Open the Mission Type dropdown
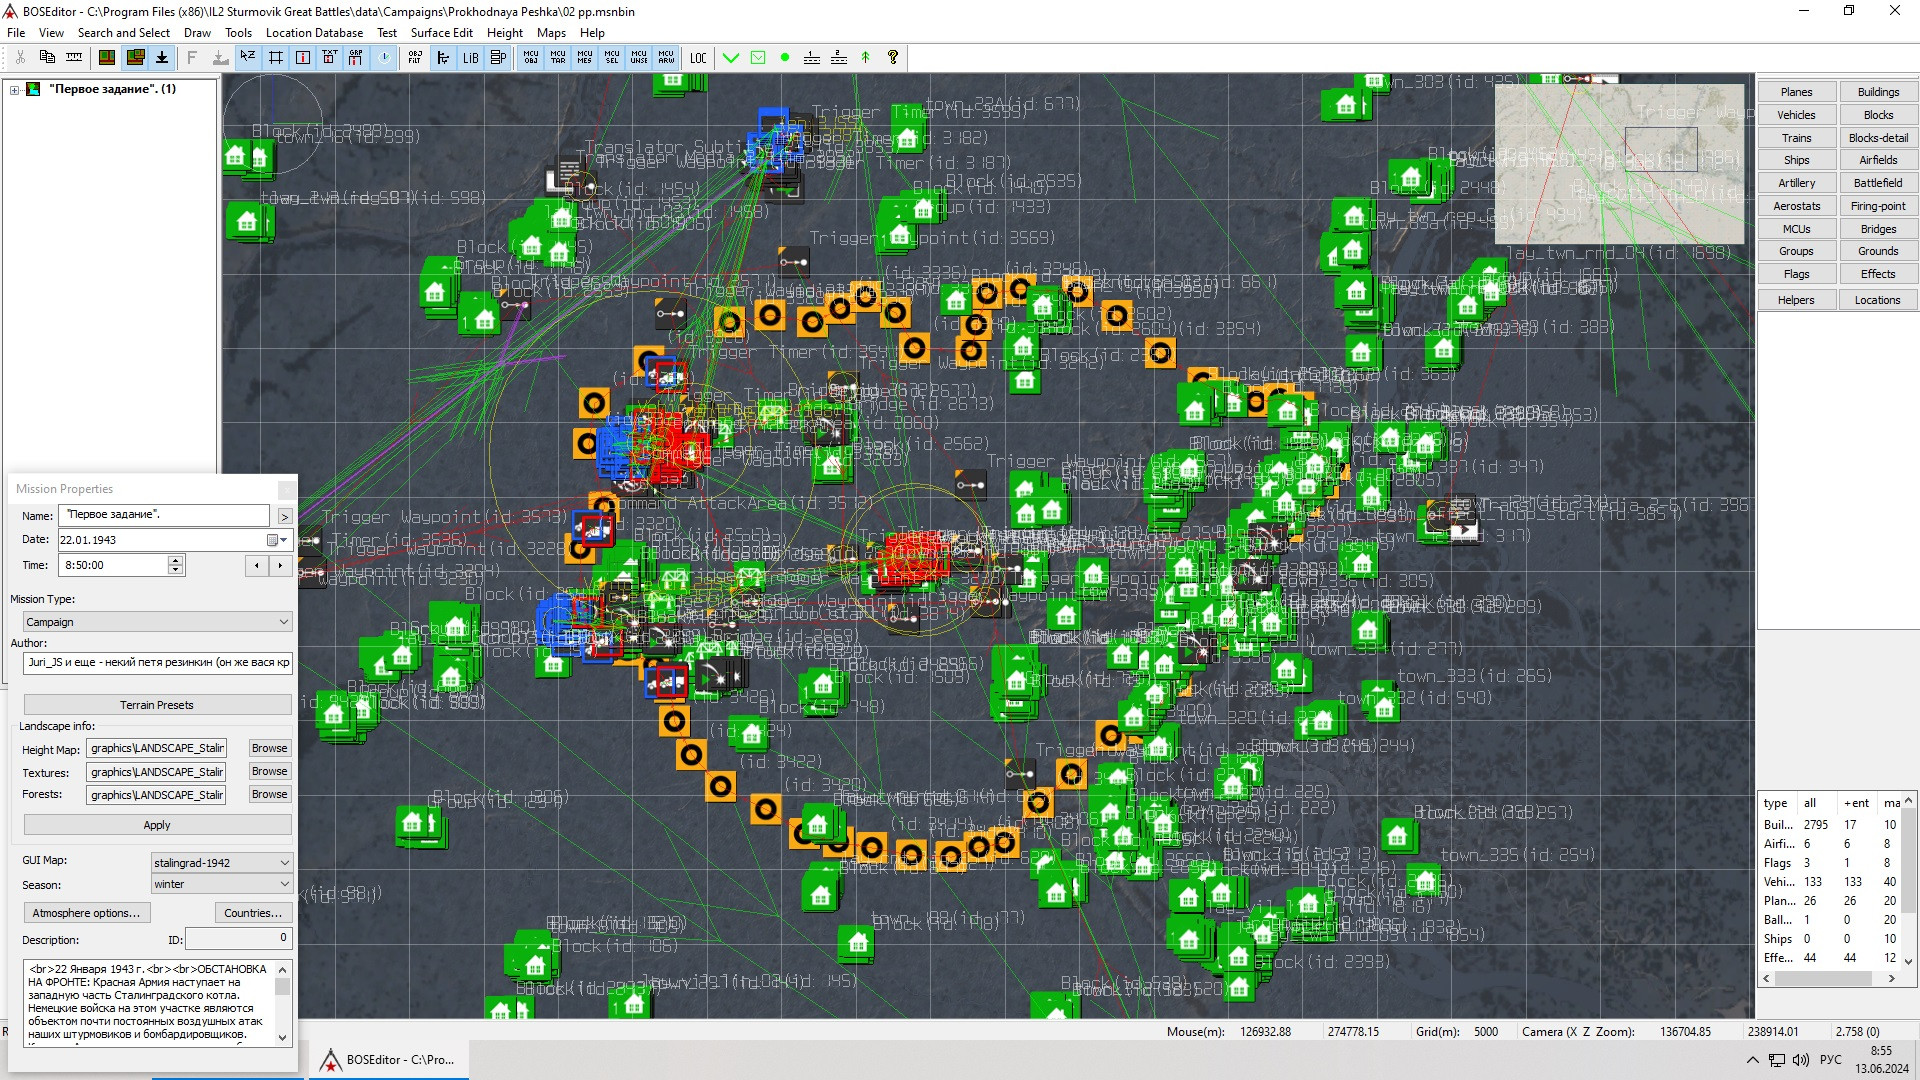This screenshot has height=1080, width=1920. 157,622
